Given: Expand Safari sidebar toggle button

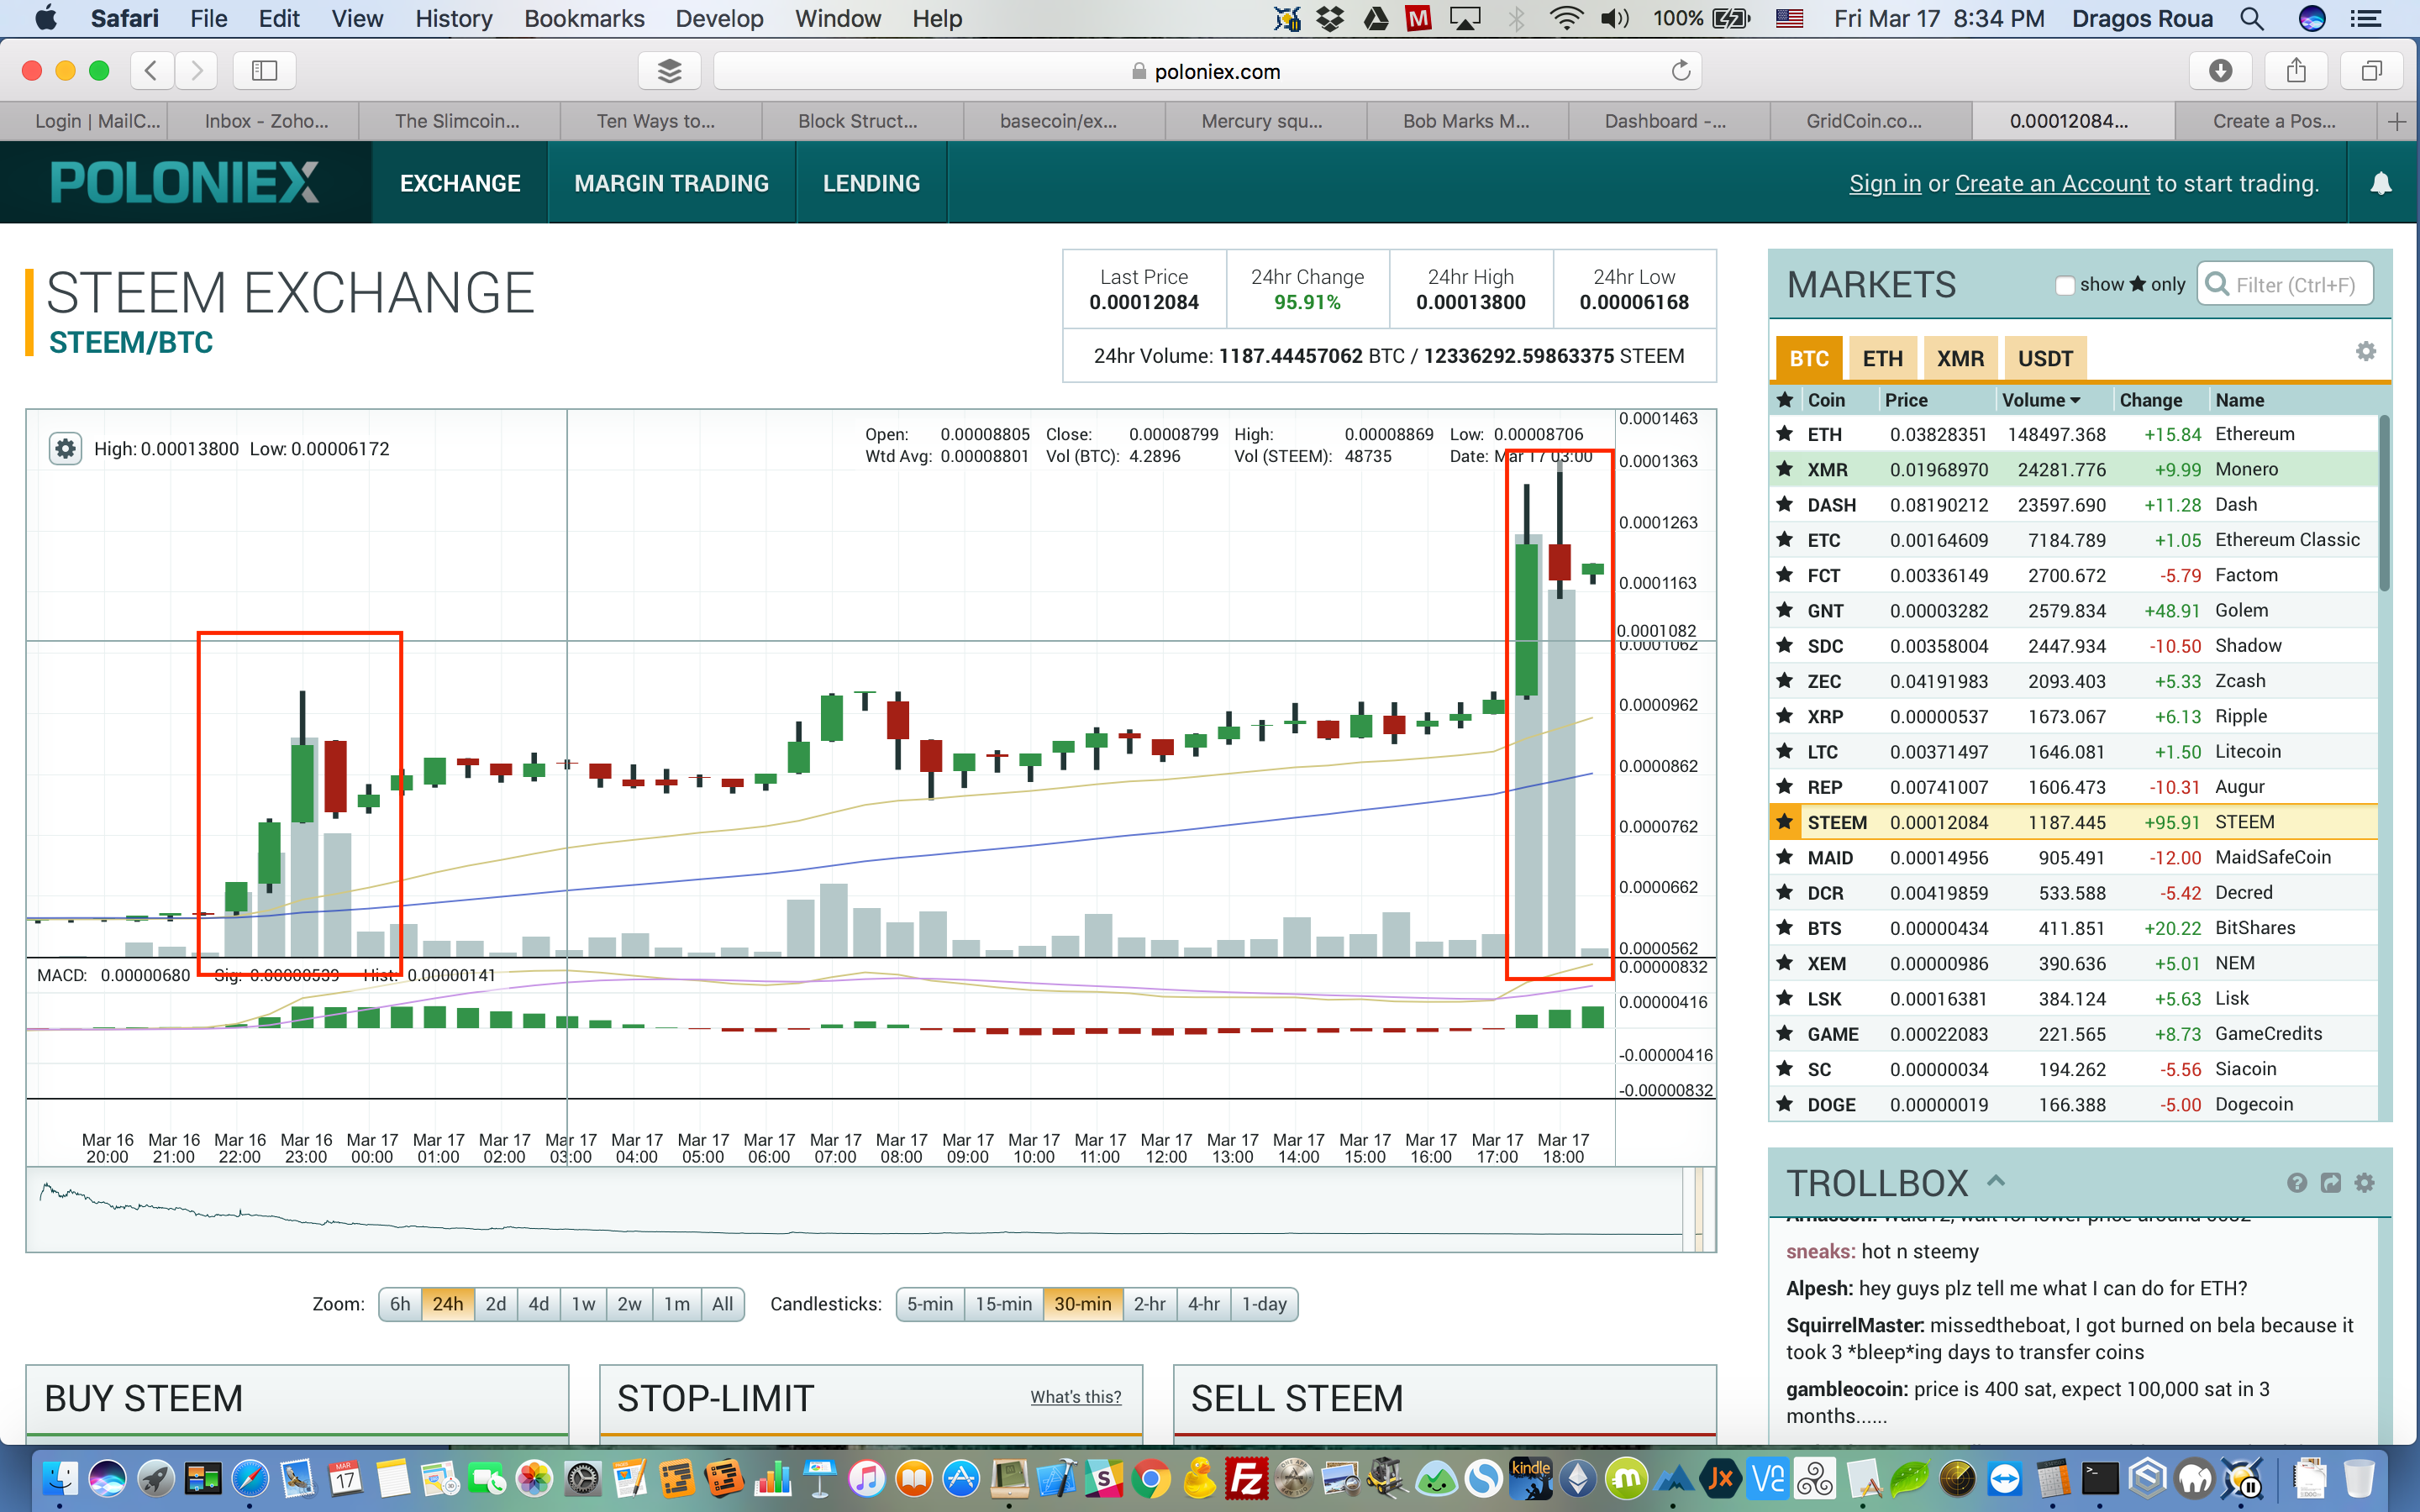Looking at the screenshot, I should pyautogui.click(x=264, y=71).
